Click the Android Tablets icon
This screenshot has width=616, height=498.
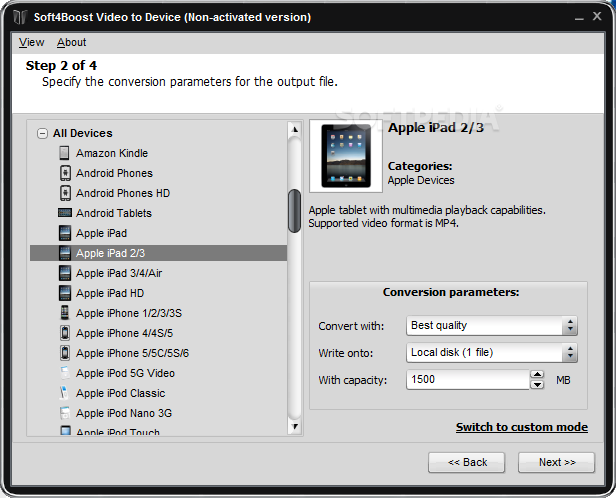[65, 213]
